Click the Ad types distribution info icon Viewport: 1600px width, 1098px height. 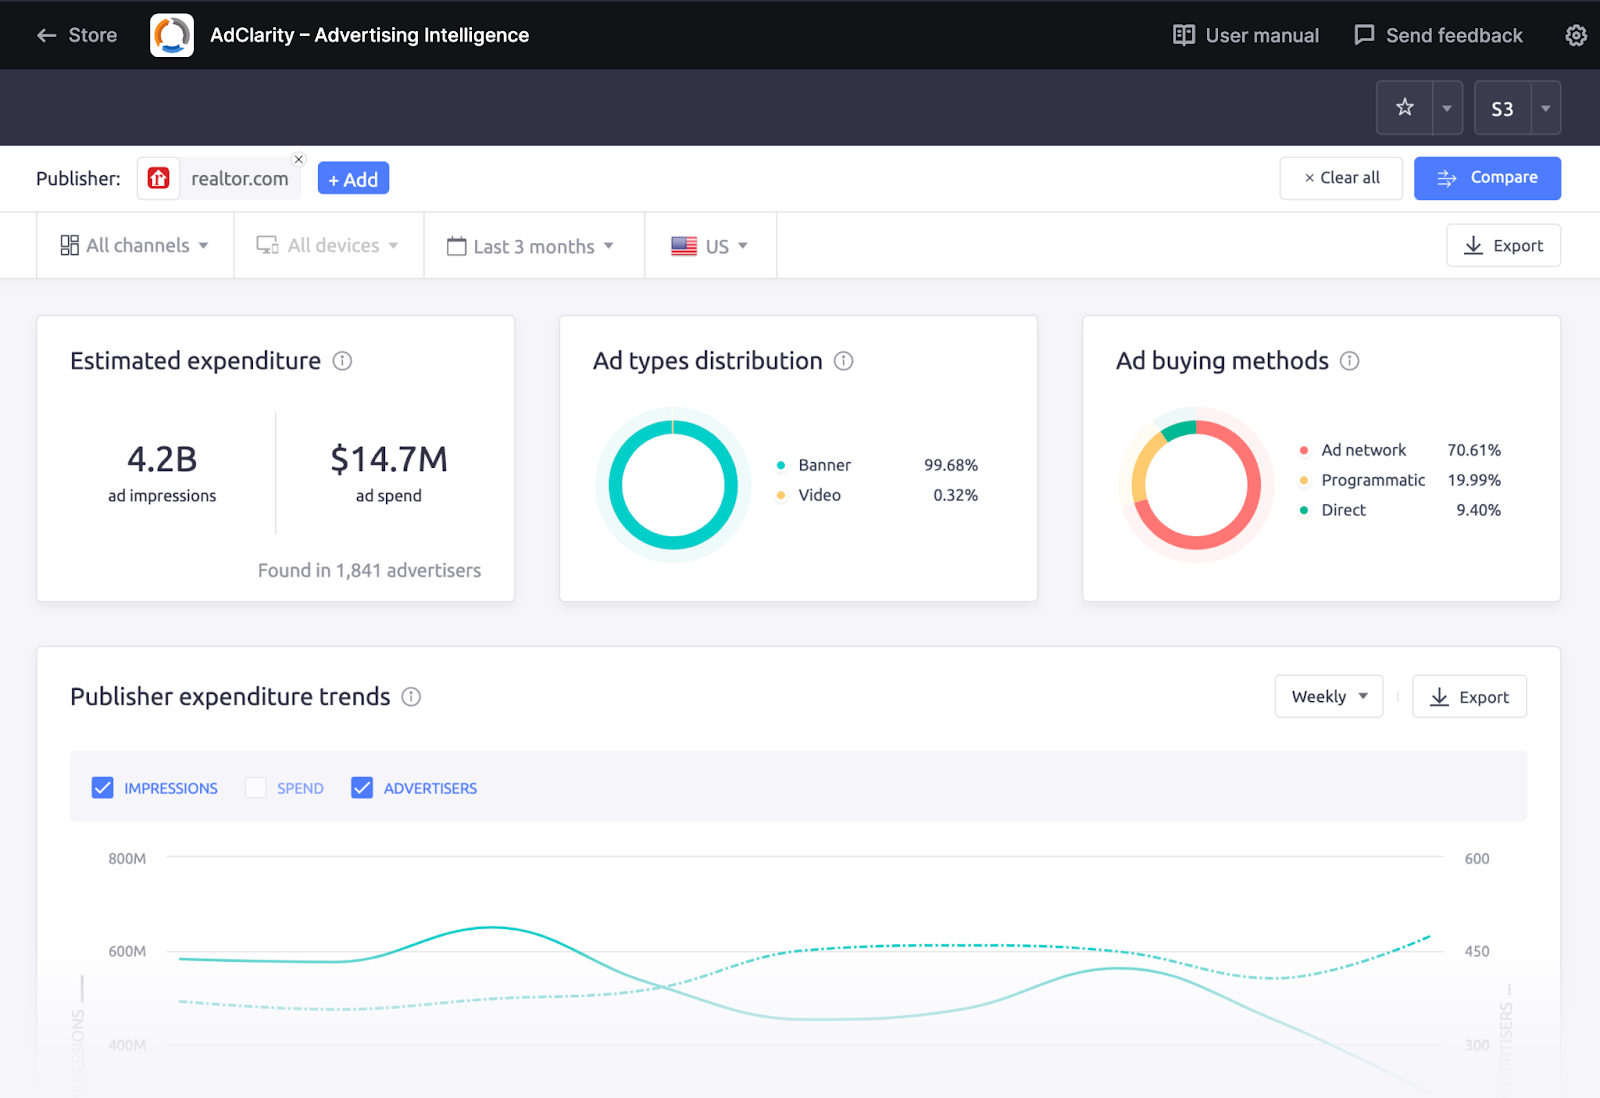pyautogui.click(x=845, y=361)
